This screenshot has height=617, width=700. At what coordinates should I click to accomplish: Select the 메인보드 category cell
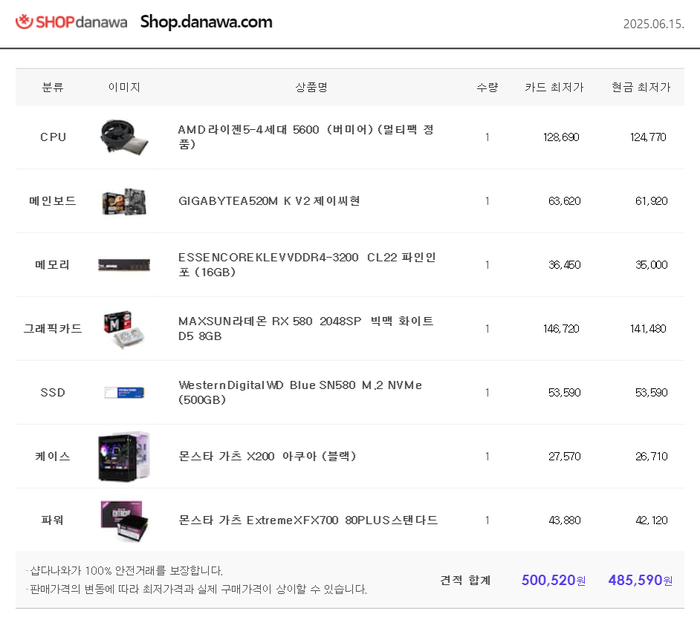53,201
